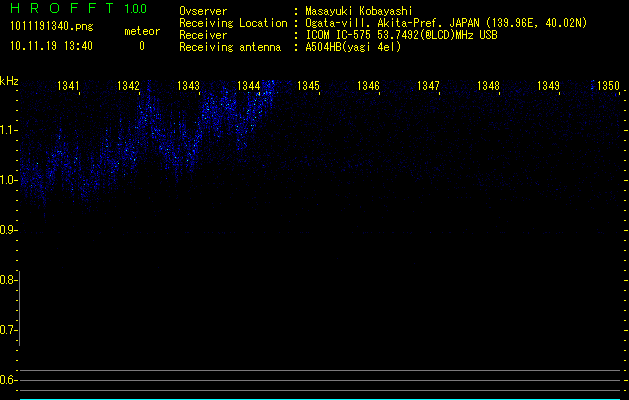The height and width of the screenshot is (400, 629).
Task: Click the 1350 time axis marker
Action: click(608, 85)
